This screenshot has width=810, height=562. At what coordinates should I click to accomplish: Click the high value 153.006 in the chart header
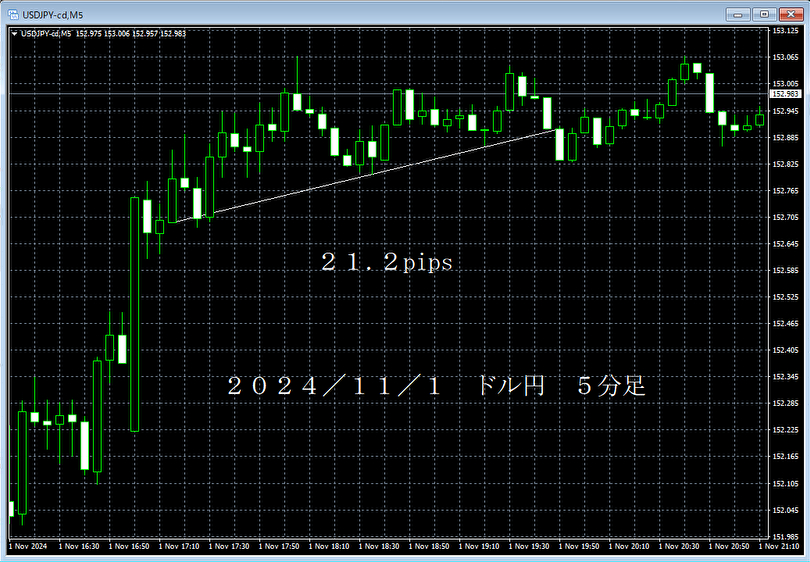tap(117, 34)
